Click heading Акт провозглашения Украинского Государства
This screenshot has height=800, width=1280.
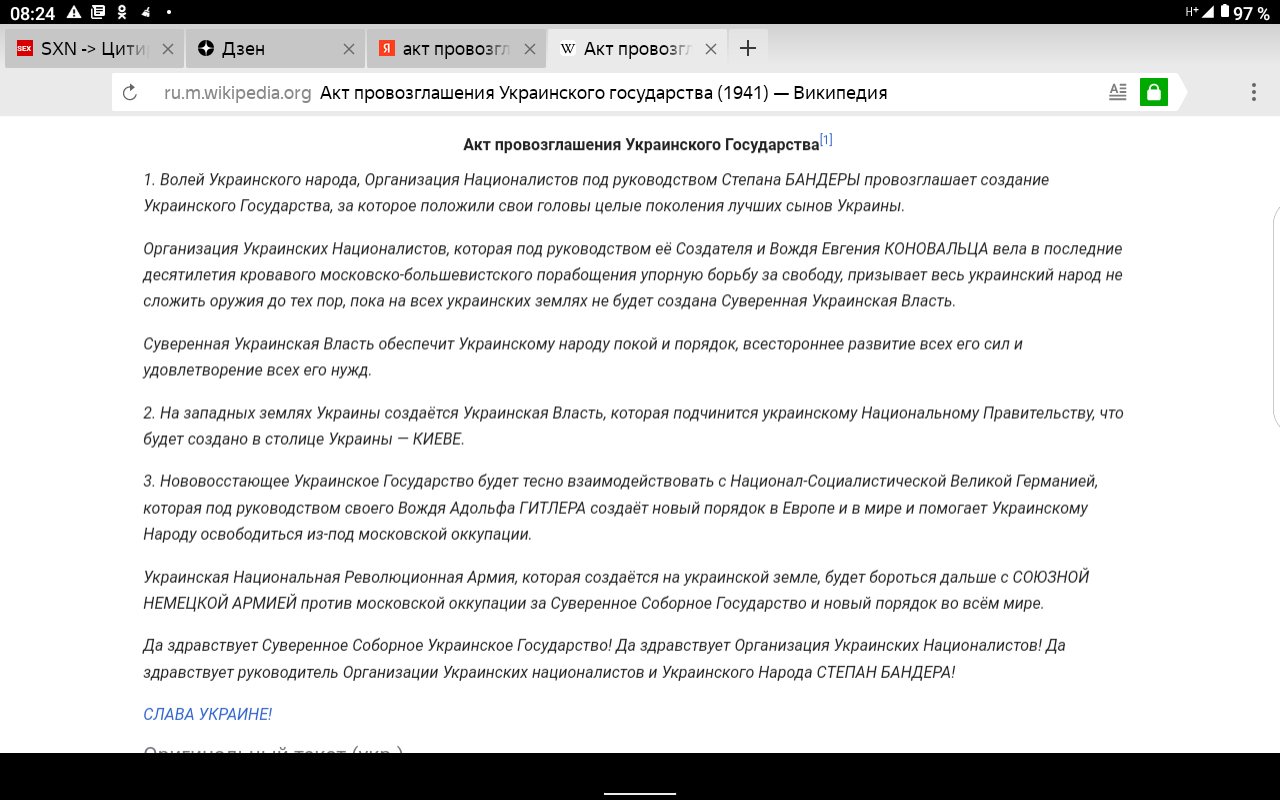641,145
